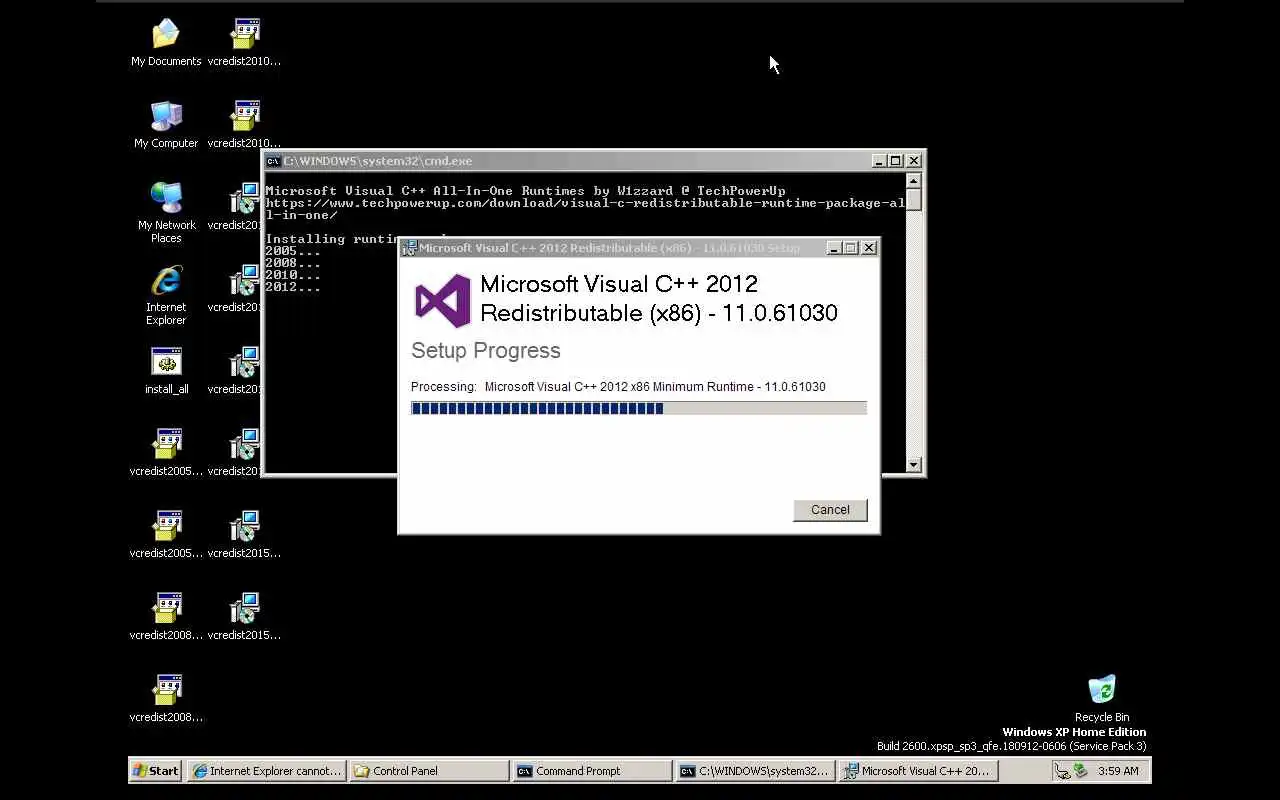Click the 'All-In-One Runtimes by W1zzard' line
This screenshot has width=1280, height=800.
click(x=525, y=191)
